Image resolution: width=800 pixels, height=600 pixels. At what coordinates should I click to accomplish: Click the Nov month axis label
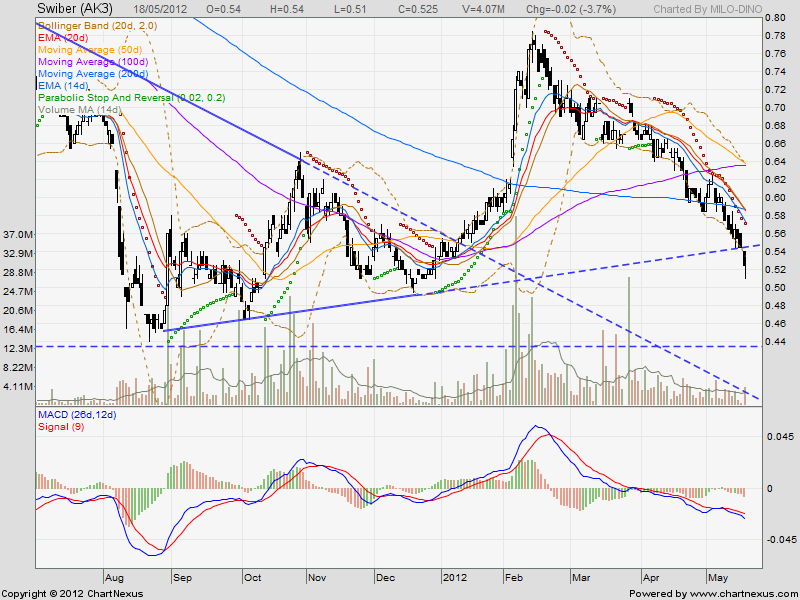317,578
